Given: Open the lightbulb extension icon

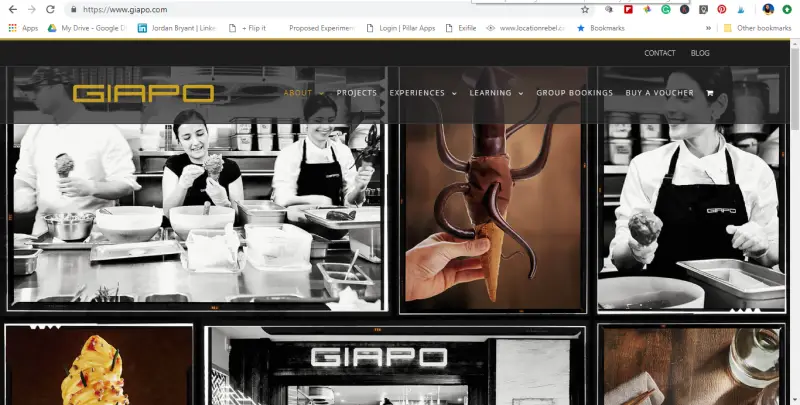Looking at the screenshot, I should coord(703,9).
